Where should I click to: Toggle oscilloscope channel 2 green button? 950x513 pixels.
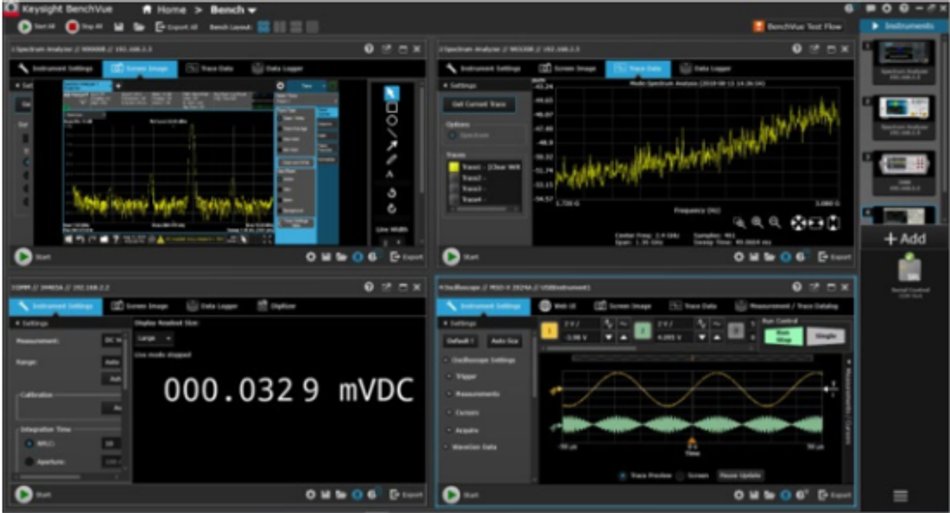click(642, 331)
